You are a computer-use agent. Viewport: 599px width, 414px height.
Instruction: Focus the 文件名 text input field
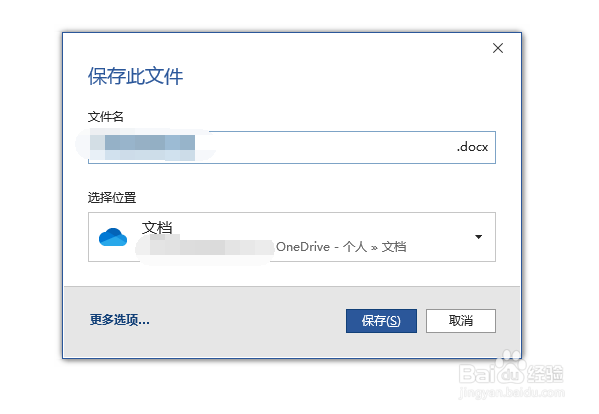coord(292,147)
